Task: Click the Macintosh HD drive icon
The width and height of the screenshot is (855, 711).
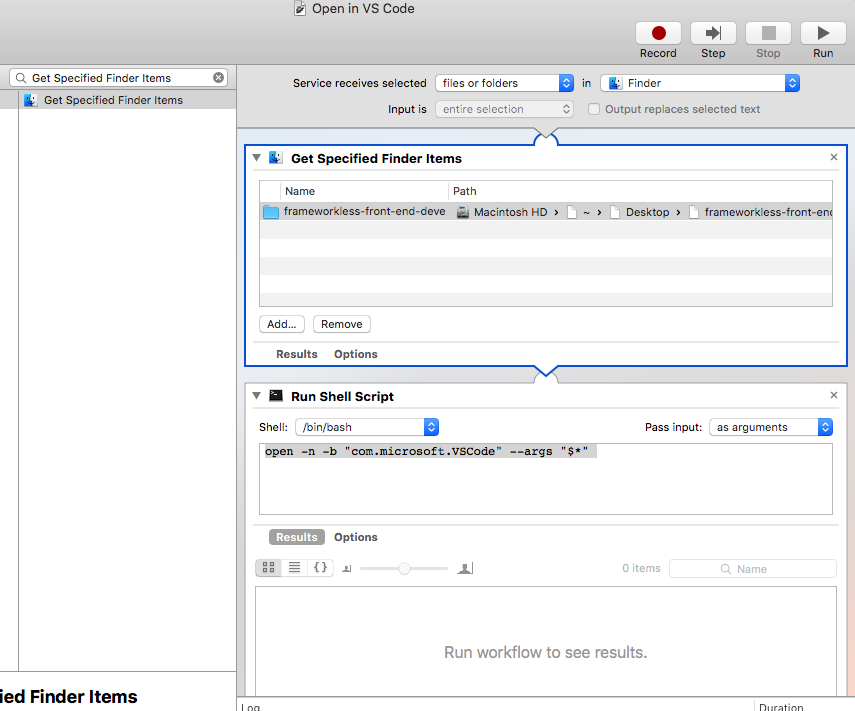Action: [x=463, y=212]
